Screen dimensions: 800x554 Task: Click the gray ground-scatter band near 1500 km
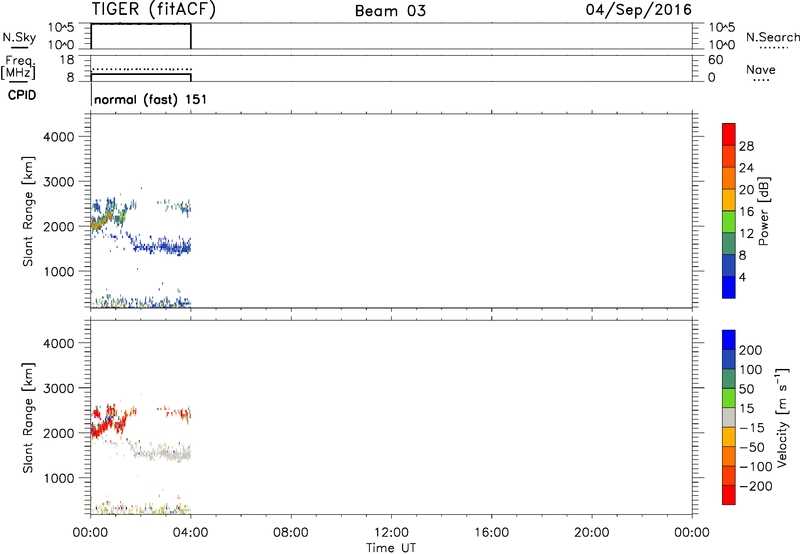tap(162, 453)
